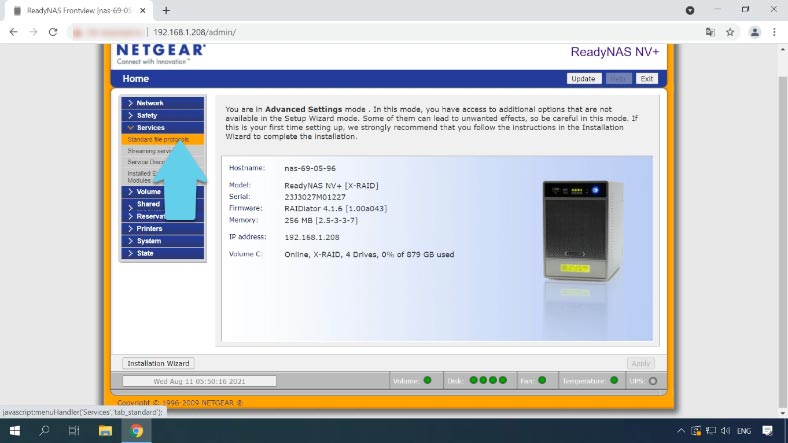This screenshot has width=788, height=443.
Task: Click the Exit button
Action: [646, 79]
